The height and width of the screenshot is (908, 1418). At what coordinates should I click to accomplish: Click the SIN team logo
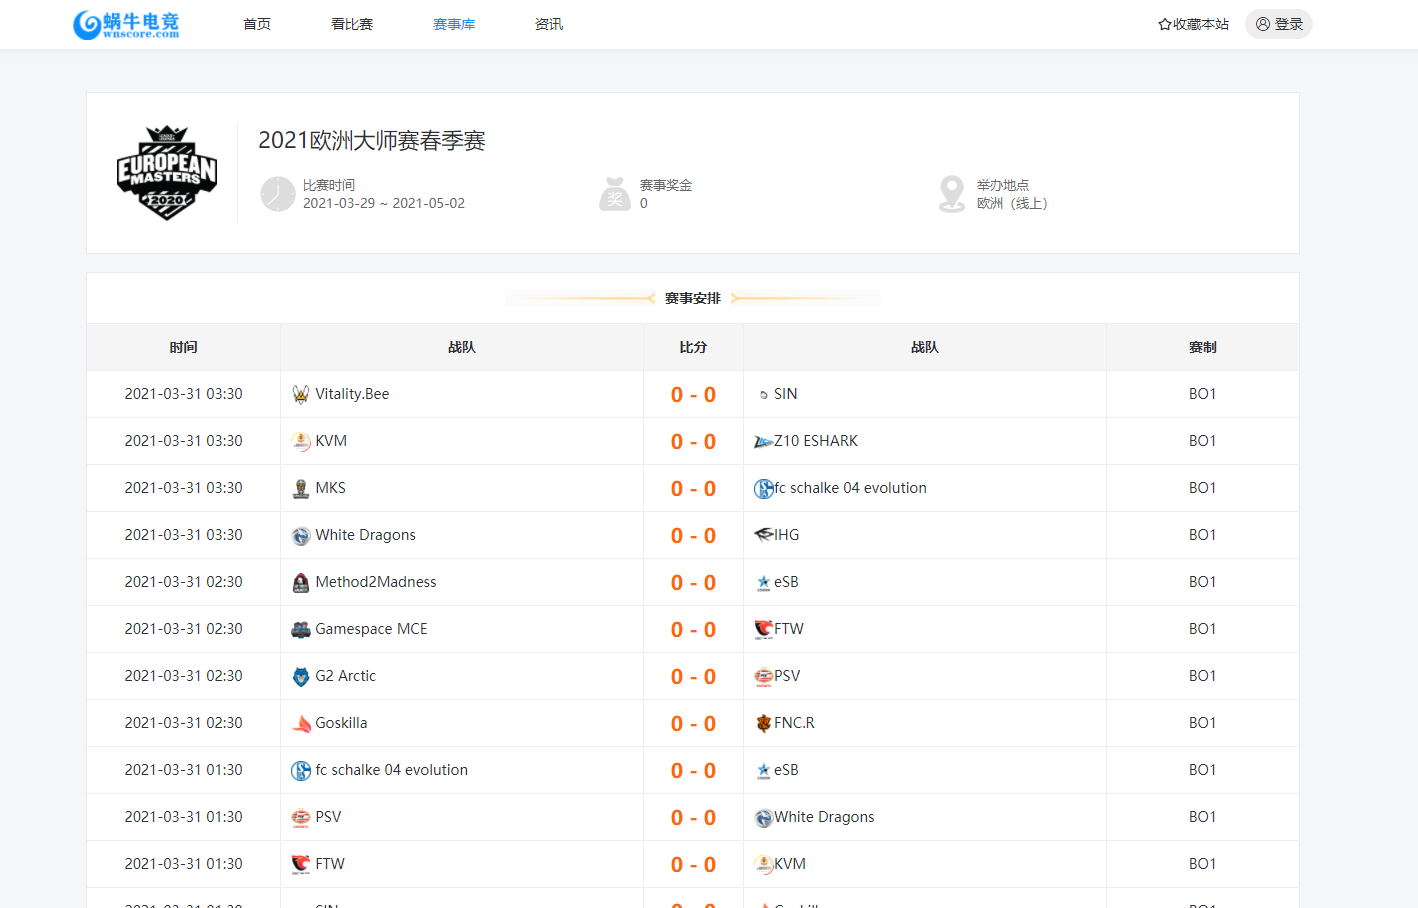764,394
